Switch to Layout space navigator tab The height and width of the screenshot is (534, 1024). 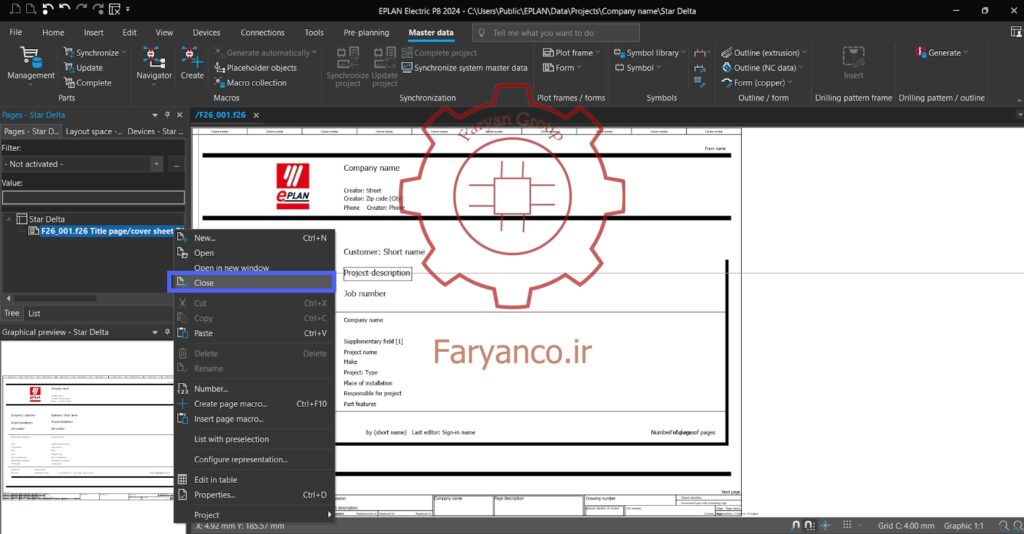pyautogui.click(x=93, y=131)
